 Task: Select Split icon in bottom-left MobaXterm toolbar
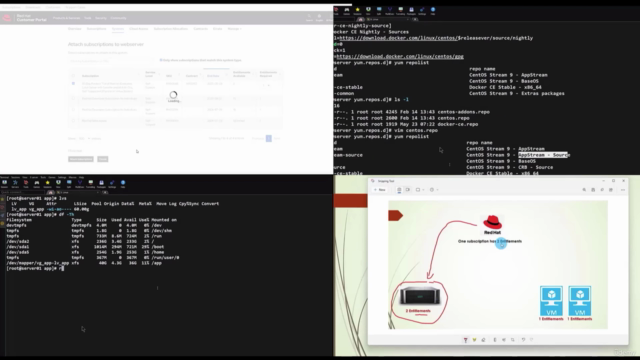[x=69, y=184]
